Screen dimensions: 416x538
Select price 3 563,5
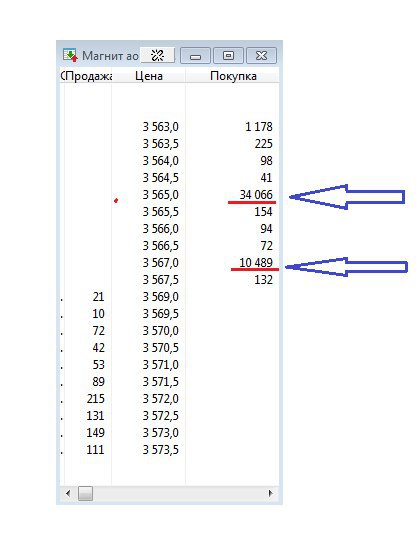coord(161,144)
